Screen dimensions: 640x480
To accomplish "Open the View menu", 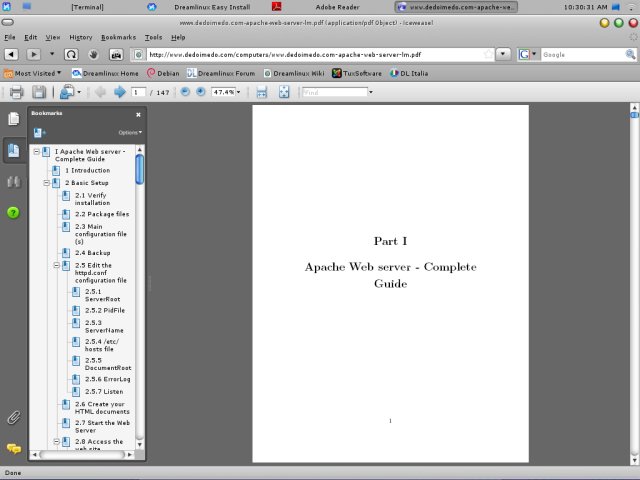I will point(53,37).
